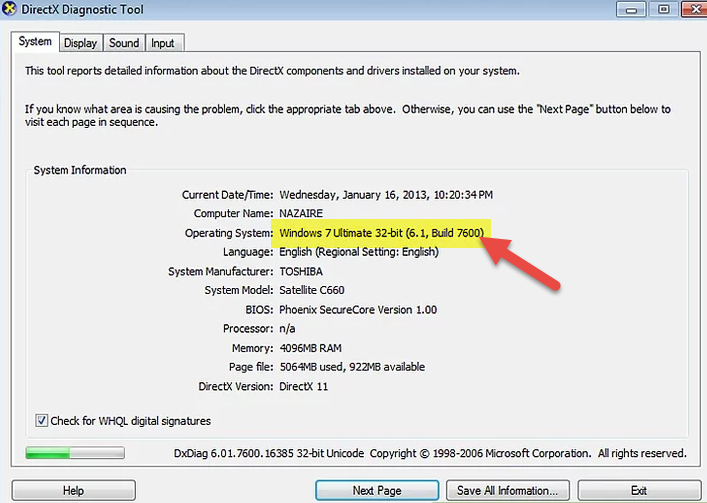
Task: Click the 'DirectX 11' version value
Action: 304,387
